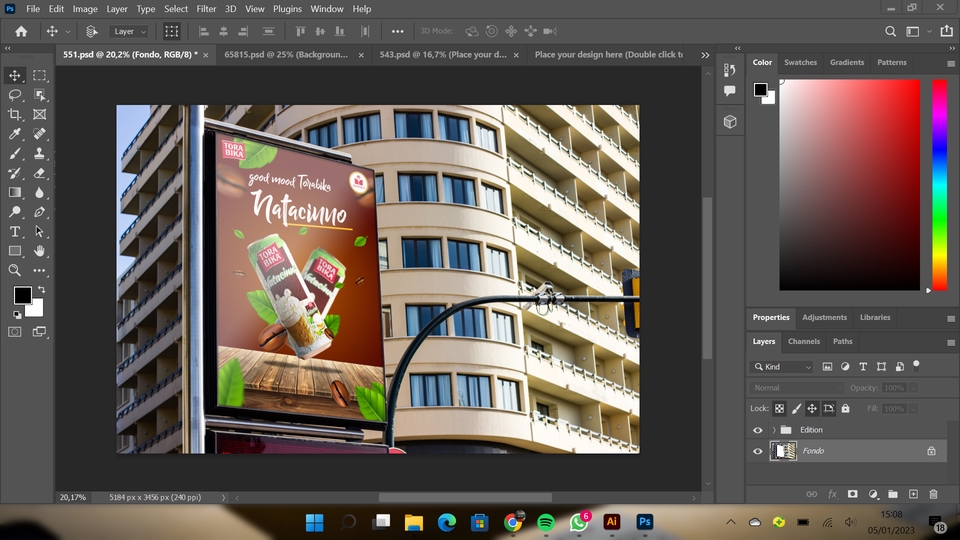Select the Eraser tool
This screenshot has height=540, width=960.
[40, 173]
